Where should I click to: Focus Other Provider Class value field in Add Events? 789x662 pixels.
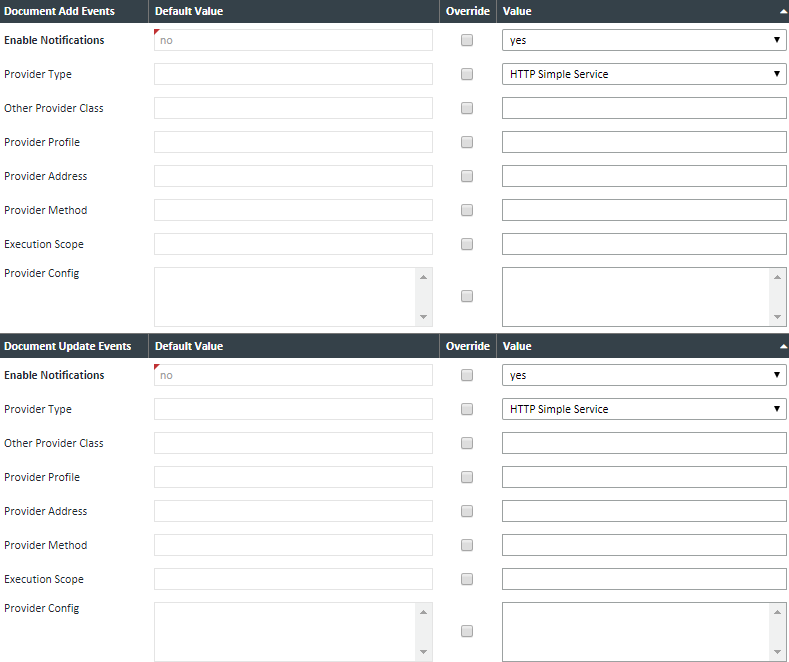643,108
